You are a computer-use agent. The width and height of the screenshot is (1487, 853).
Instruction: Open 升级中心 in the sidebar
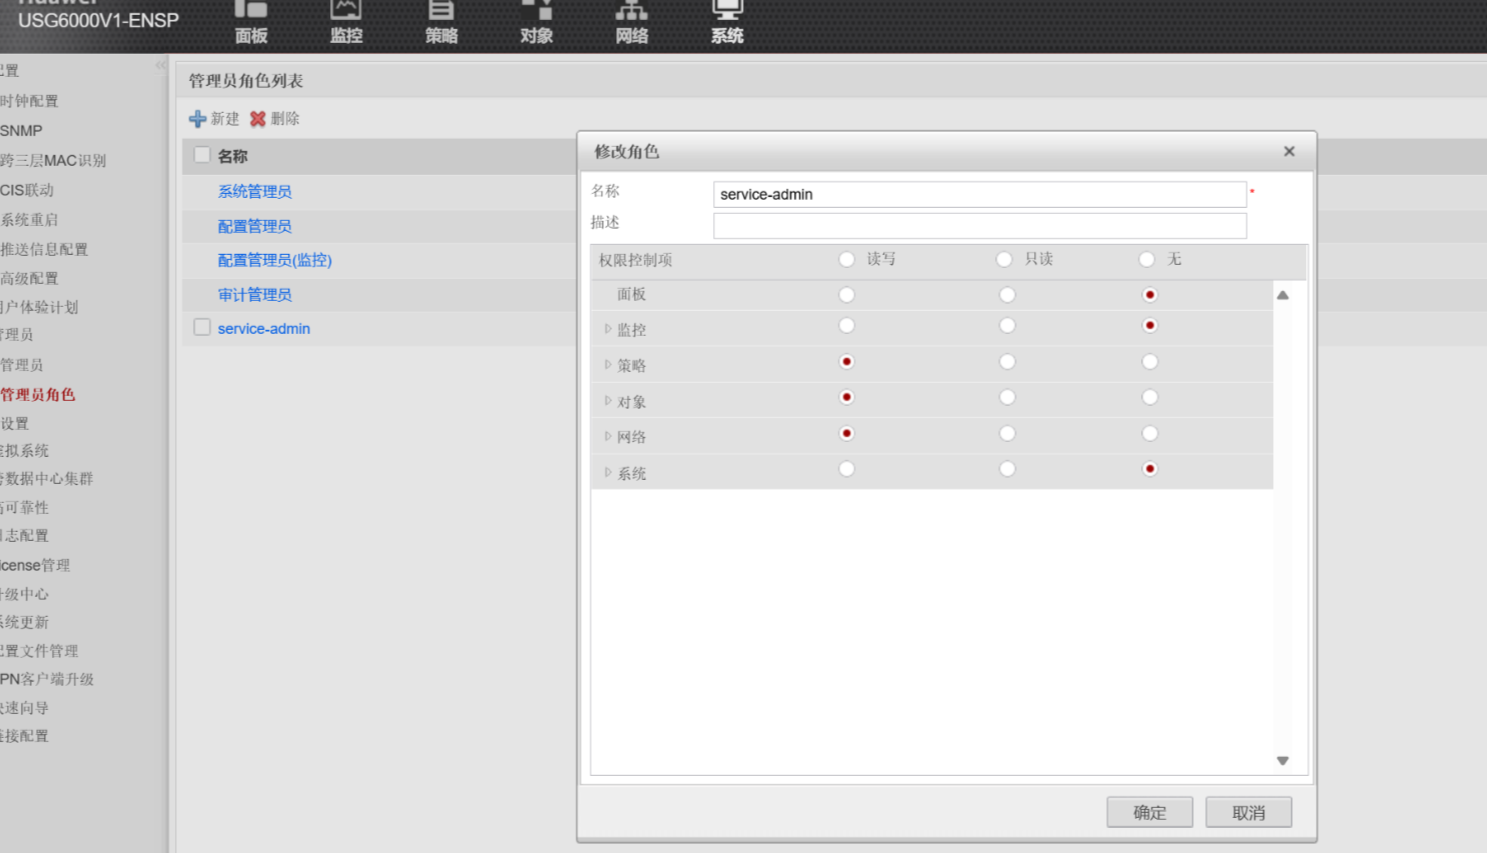click(24, 594)
